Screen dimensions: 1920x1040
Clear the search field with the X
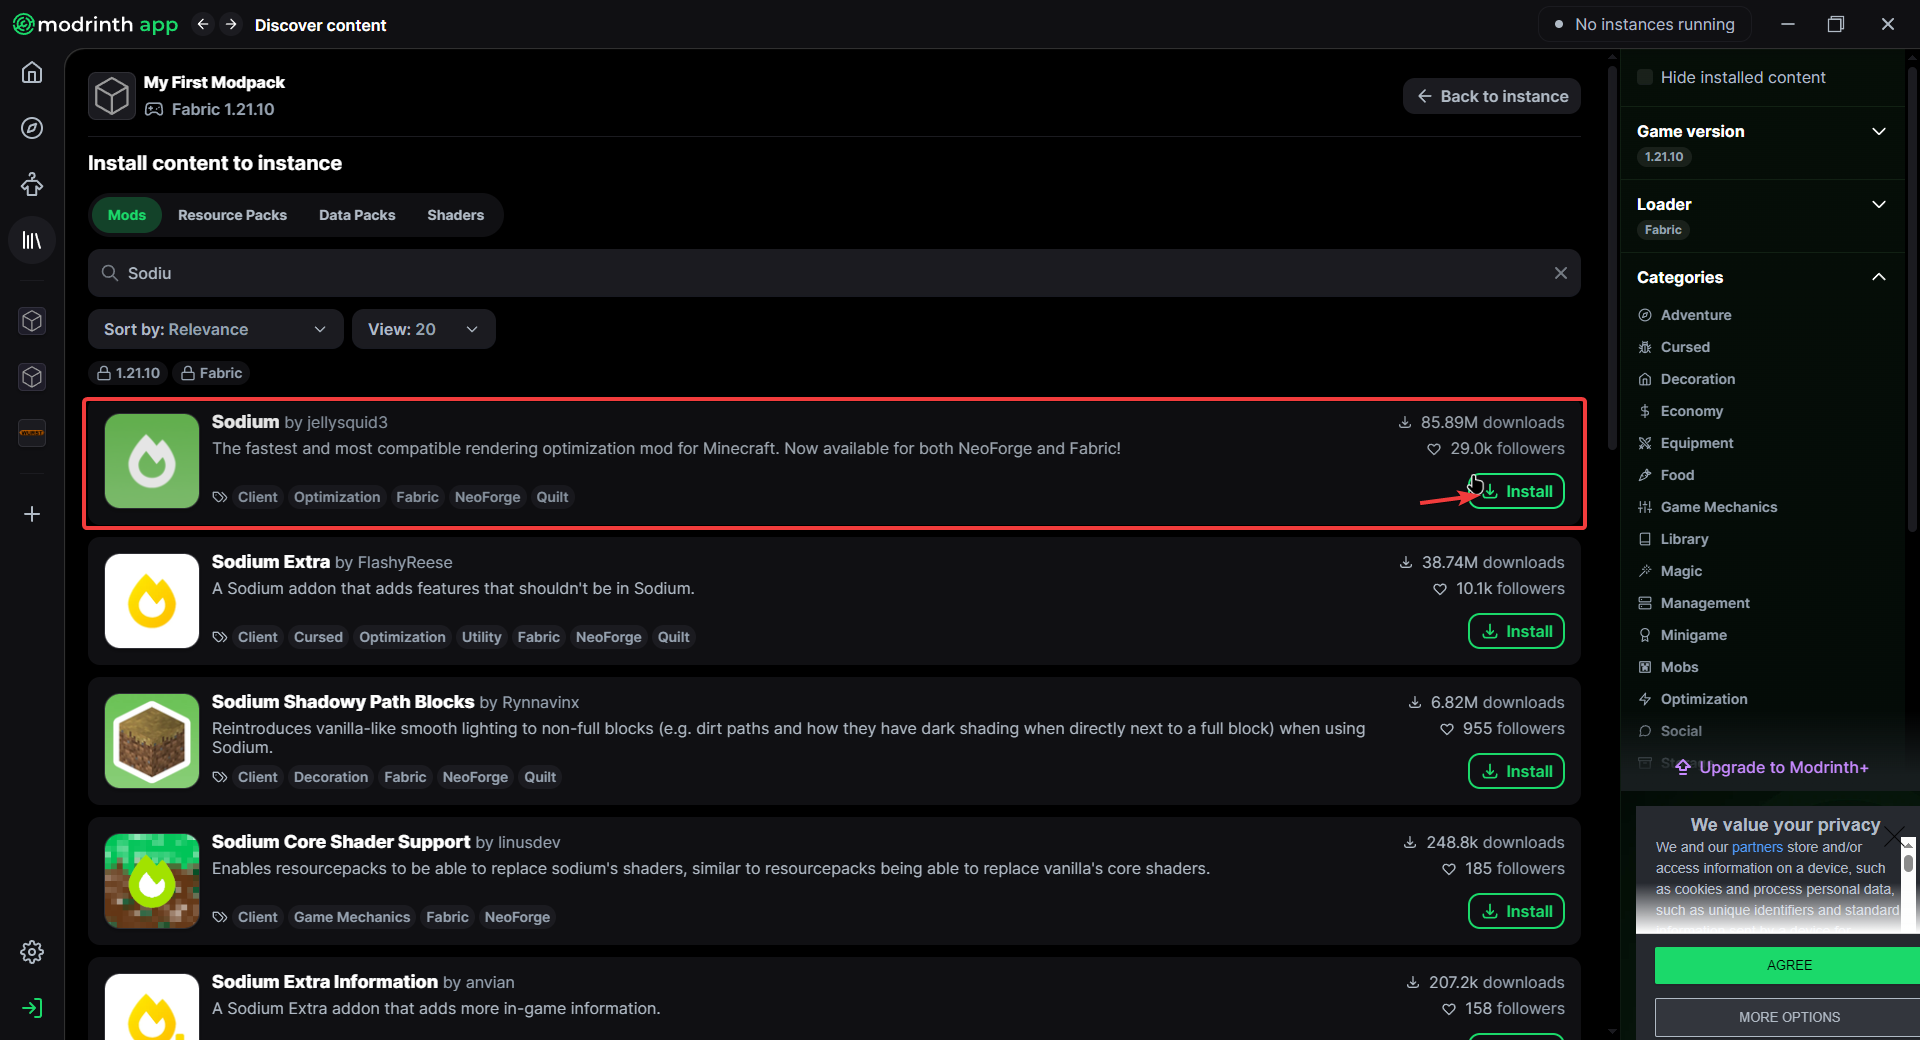[1561, 272]
